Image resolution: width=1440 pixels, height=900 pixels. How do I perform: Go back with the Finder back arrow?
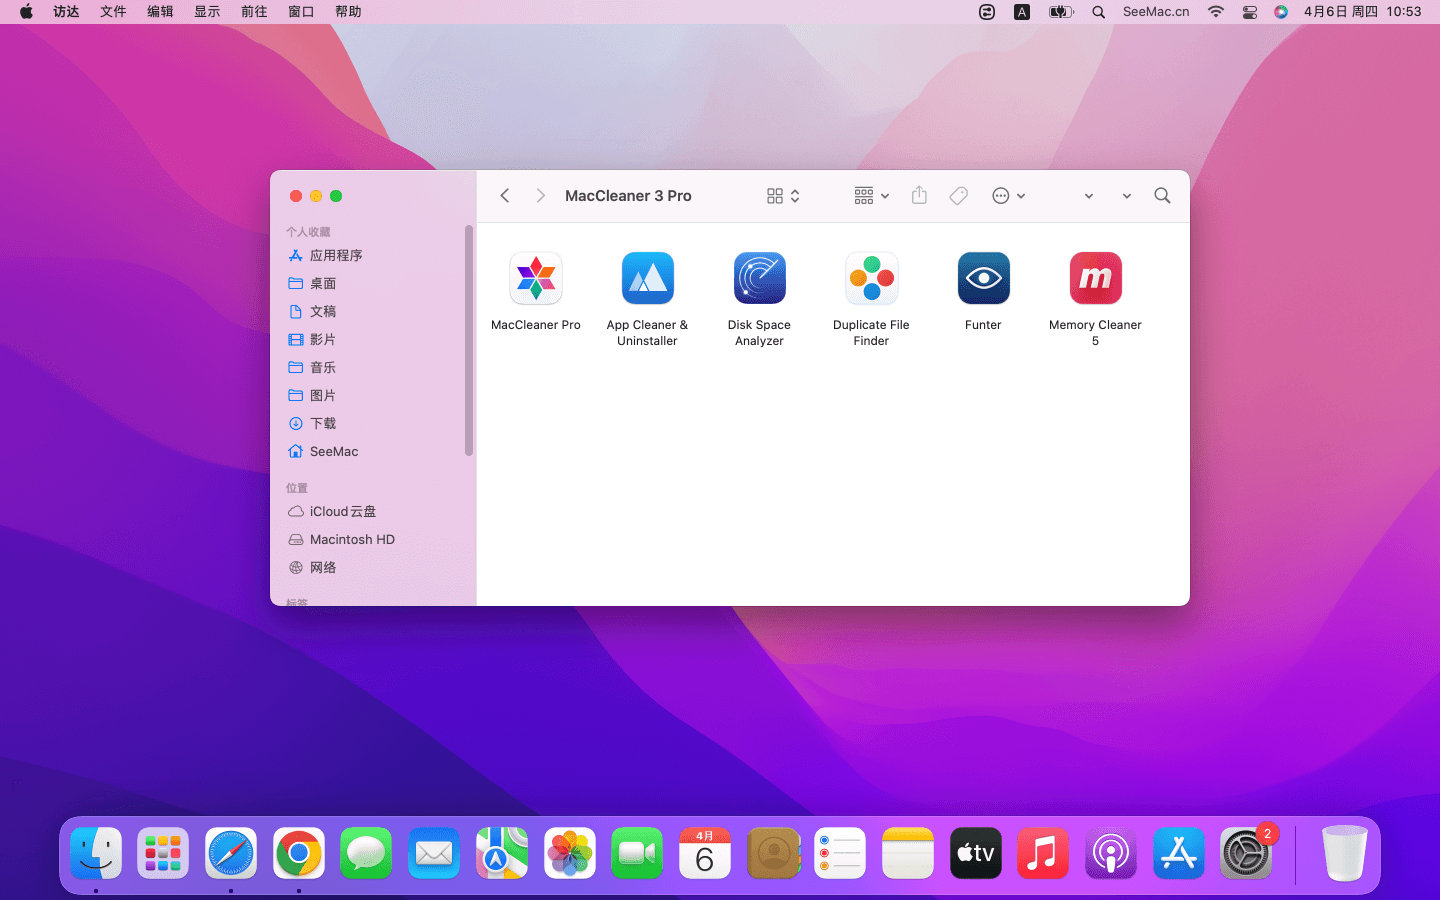click(x=505, y=196)
